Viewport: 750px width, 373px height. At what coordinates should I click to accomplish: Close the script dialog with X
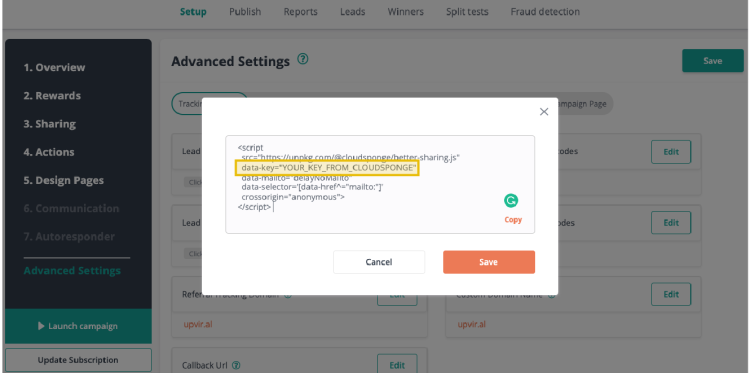pyautogui.click(x=544, y=112)
